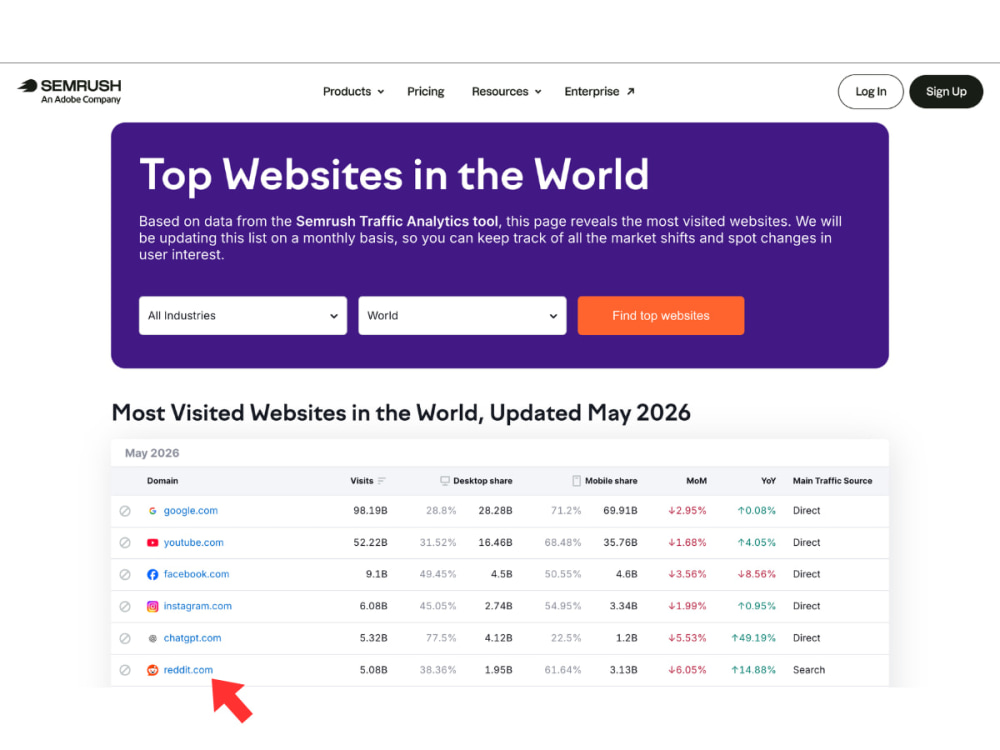Click the circle-slash icon beside google.com
The height and width of the screenshot is (750, 1000).
pyautogui.click(x=125, y=511)
